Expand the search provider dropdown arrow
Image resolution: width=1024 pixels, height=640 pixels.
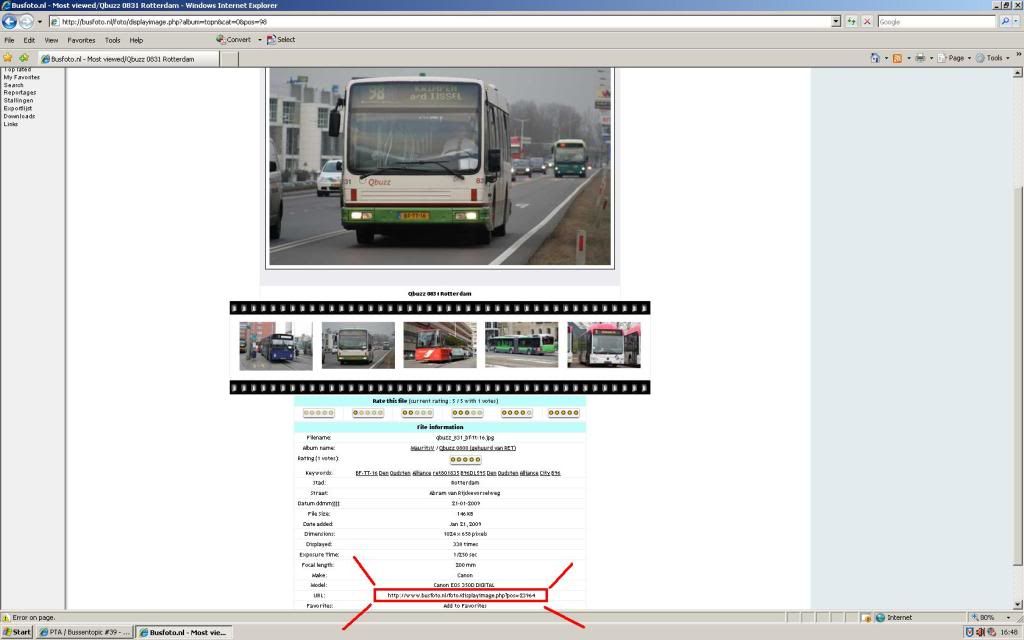click(1016, 22)
